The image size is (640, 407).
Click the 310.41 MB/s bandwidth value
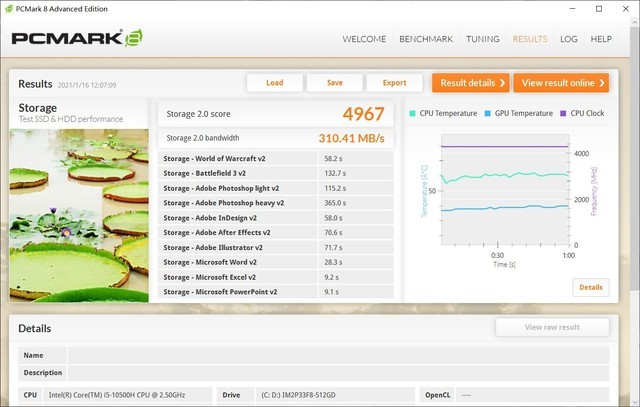click(351, 138)
